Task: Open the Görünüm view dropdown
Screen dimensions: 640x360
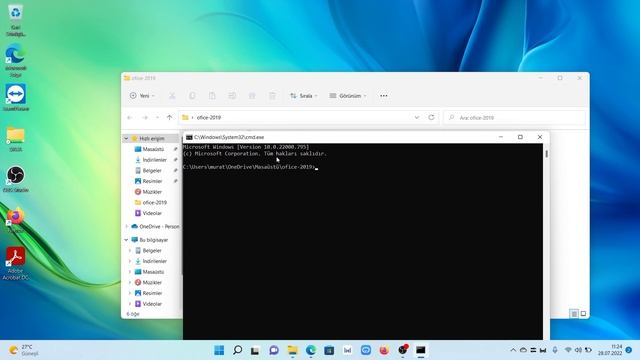Action: (x=348, y=96)
